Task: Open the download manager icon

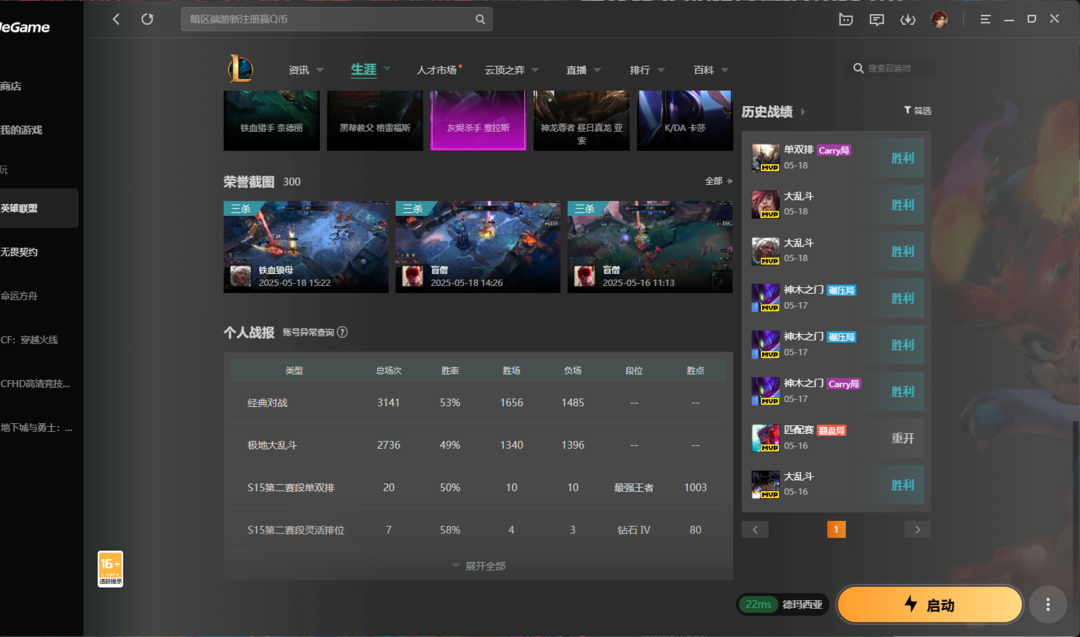Action: tap(908, 19)
